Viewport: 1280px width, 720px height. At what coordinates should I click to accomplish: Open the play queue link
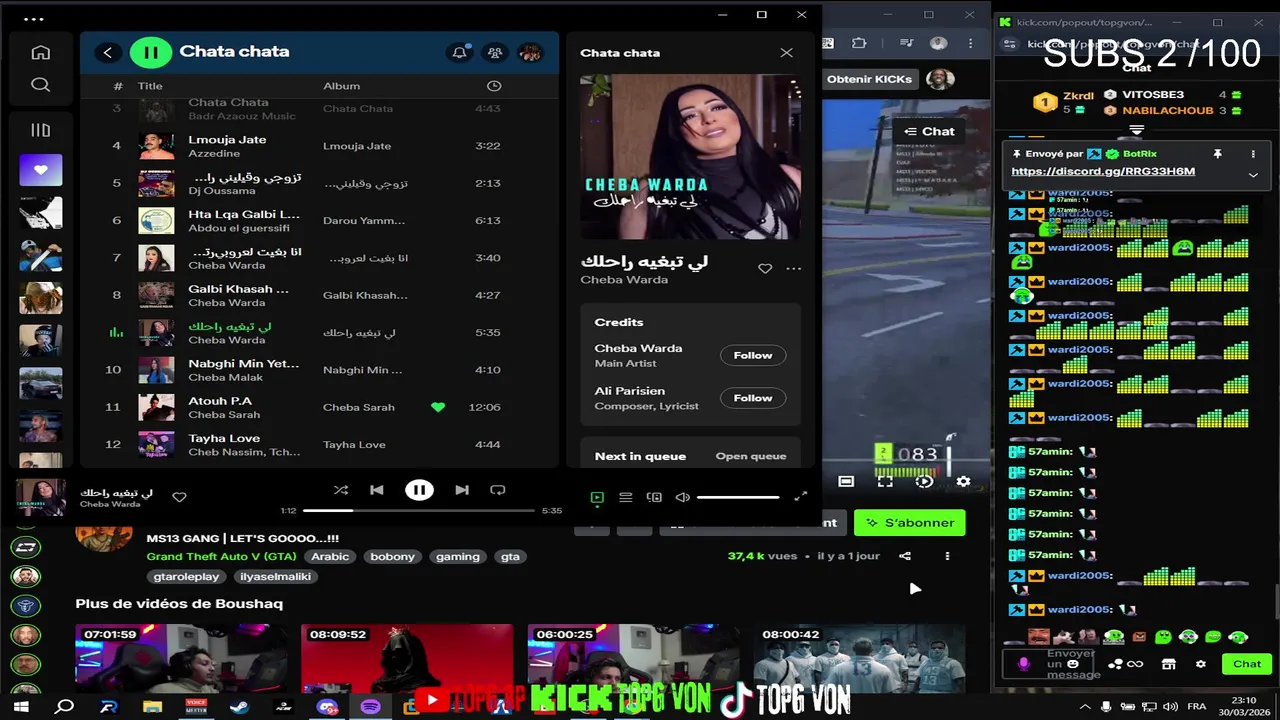[751, 456]
